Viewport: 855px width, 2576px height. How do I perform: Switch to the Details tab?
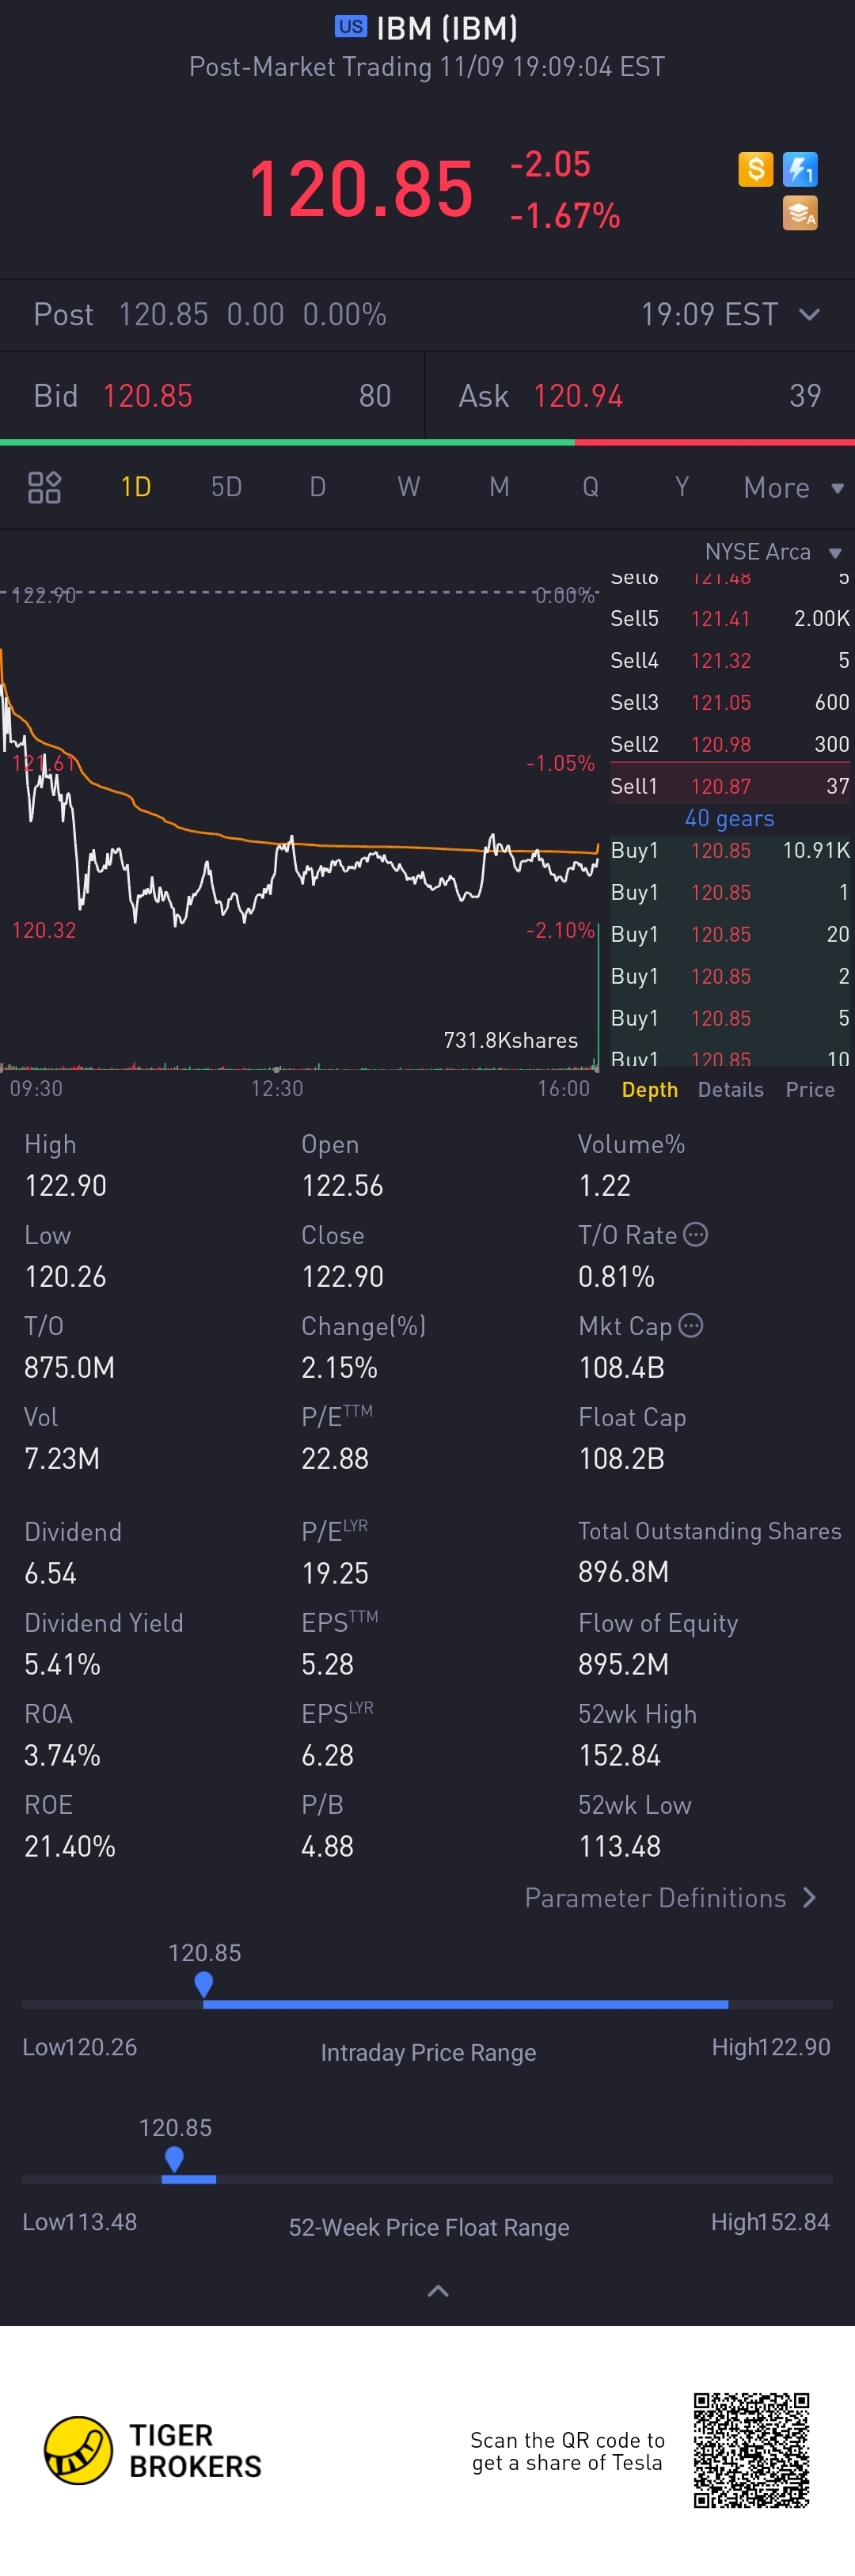[731, 1089]
